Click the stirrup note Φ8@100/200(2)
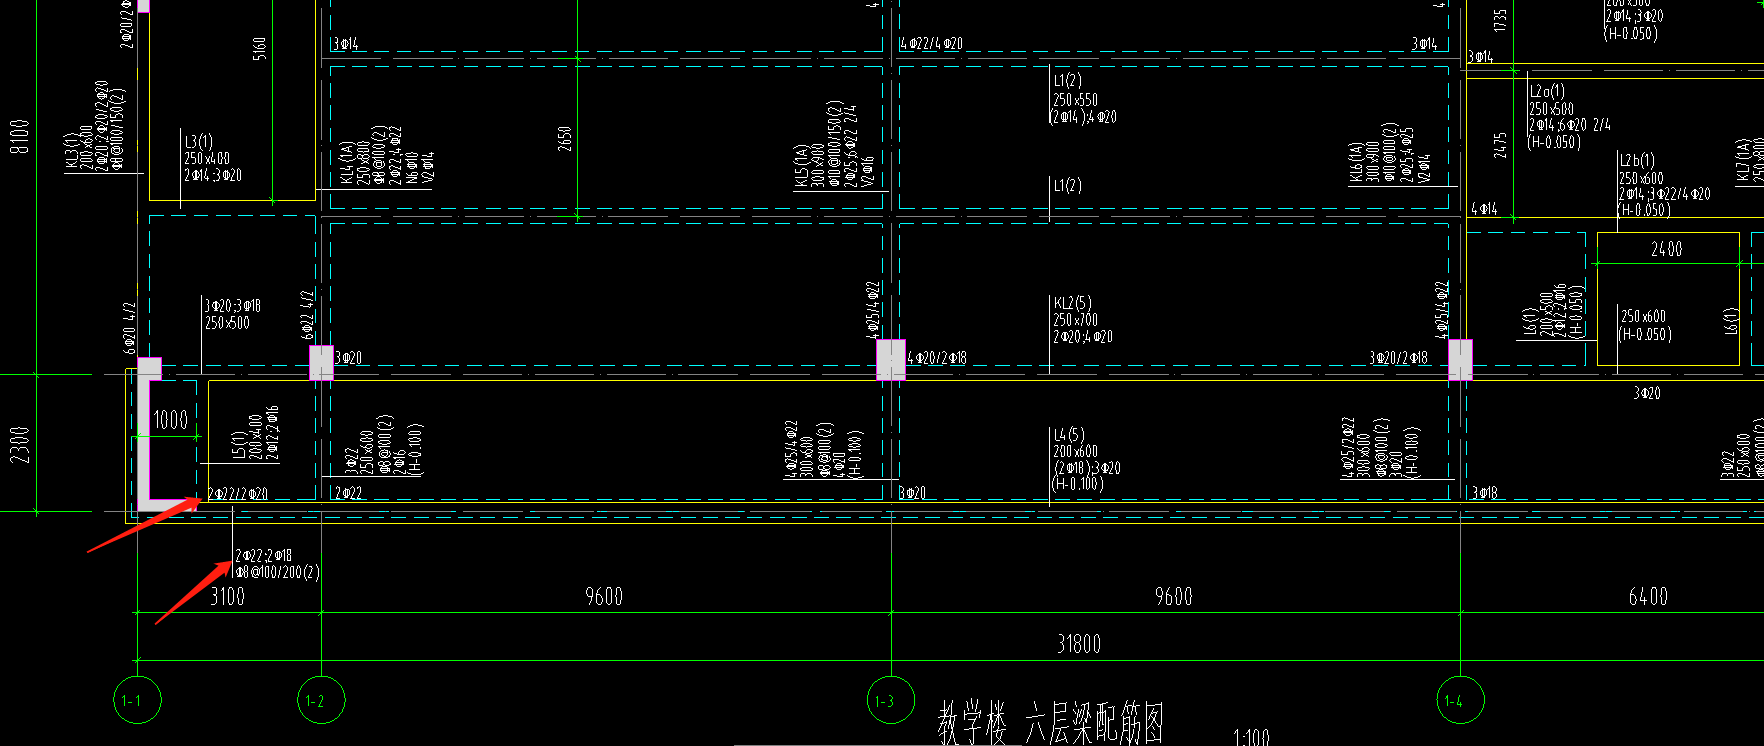Screen dimensions: 1764x746 (277, 572)
